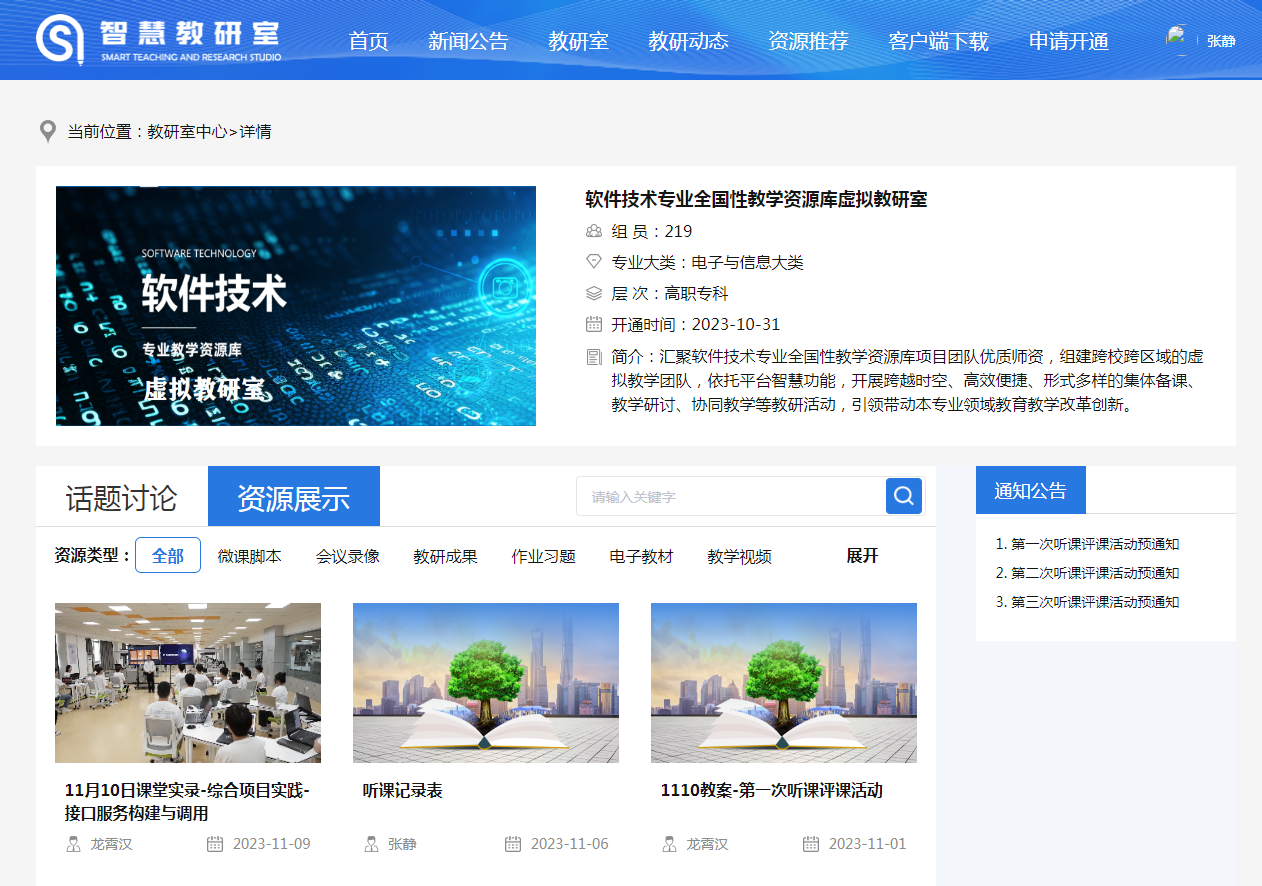
Task: Open the 听课记录表 resource title
Action: coord(403,790)
